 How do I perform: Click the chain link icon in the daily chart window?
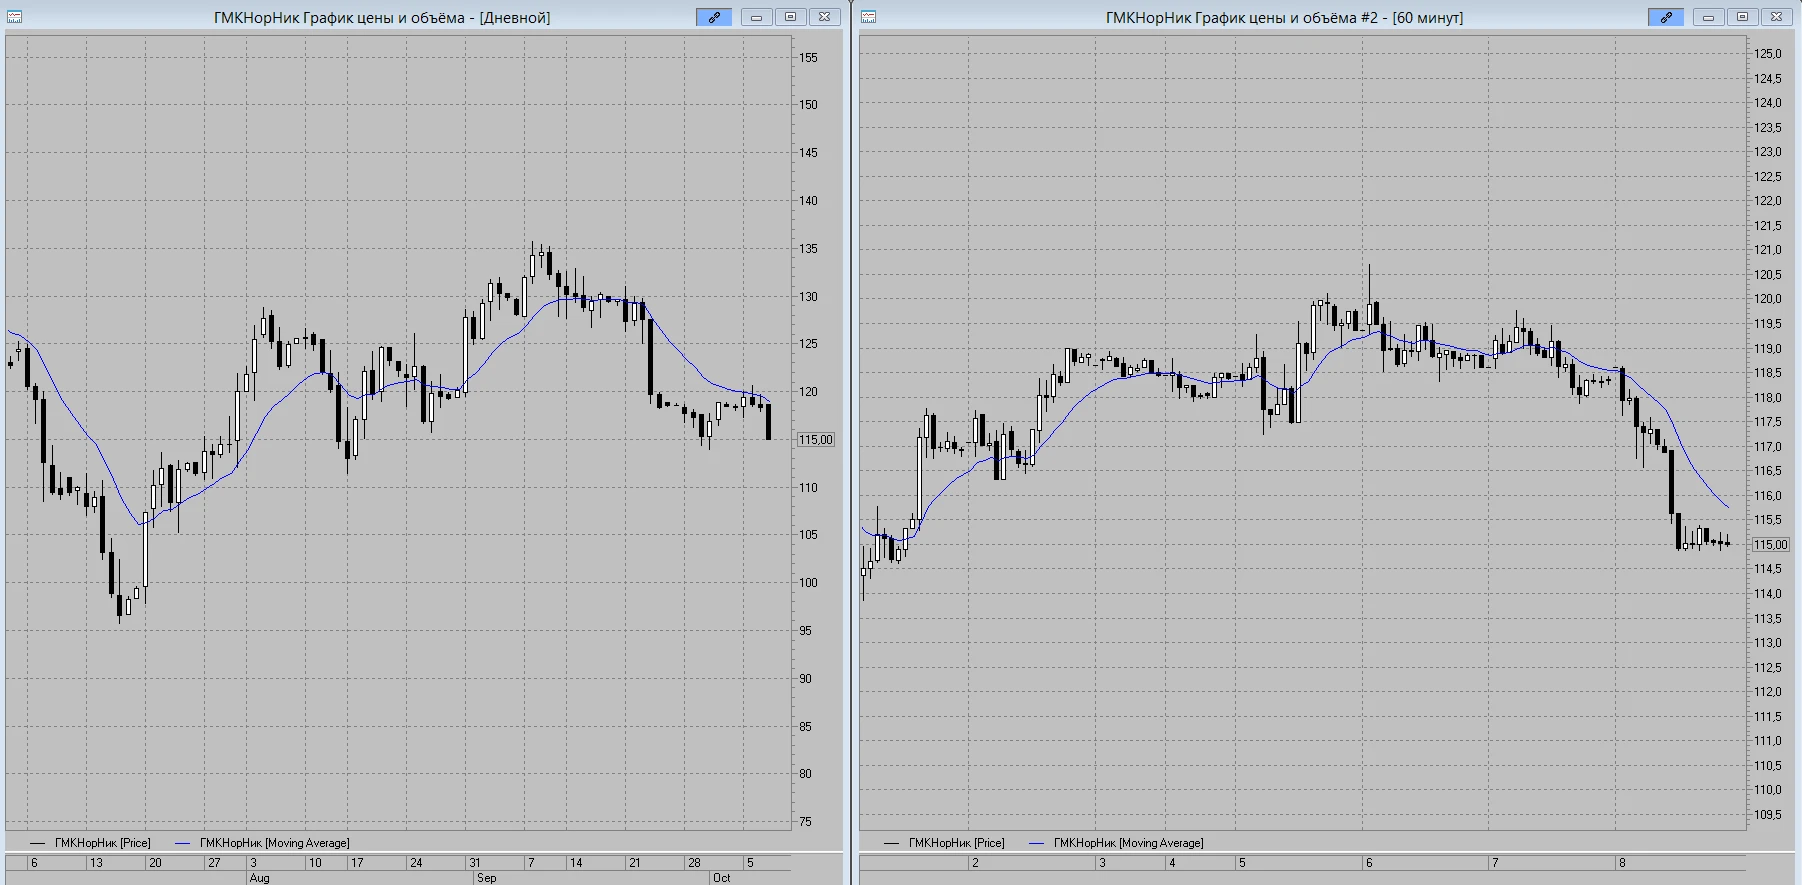click(x=714, y=17)
